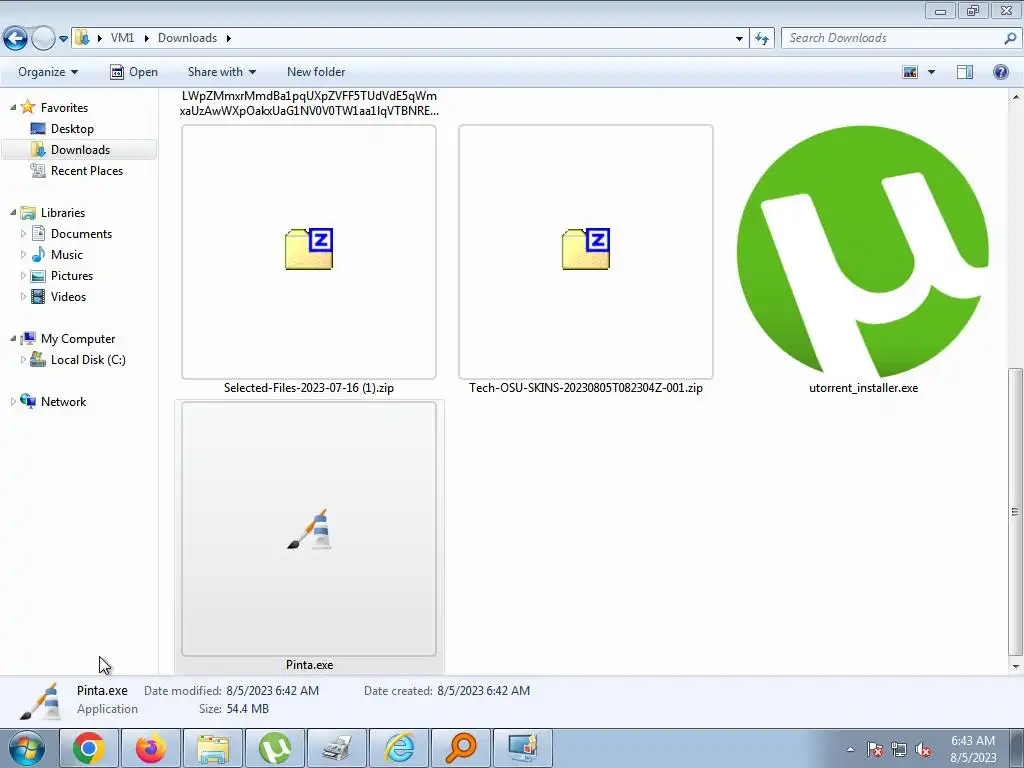Open the address bar history dropdown
1024x768 pixels.
click(x=739, y=39)
